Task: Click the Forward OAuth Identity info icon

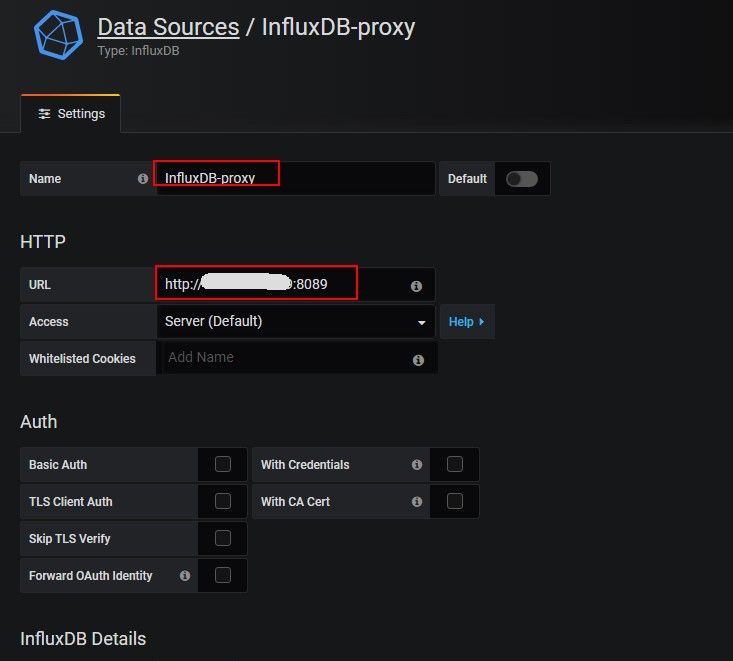Action: tap(185, 575)
